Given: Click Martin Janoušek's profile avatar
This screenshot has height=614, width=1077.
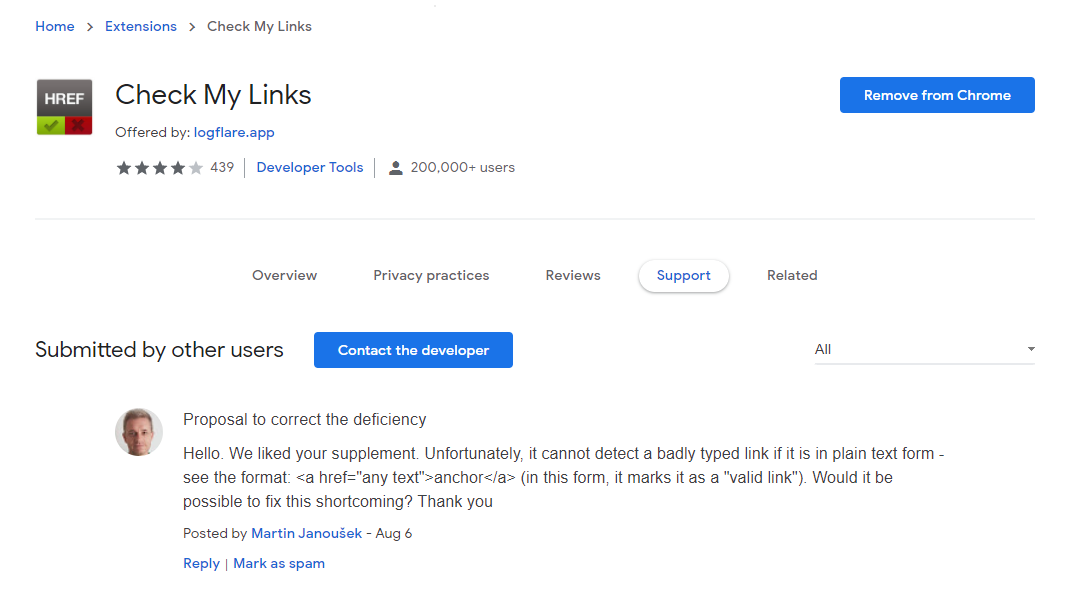Looking at the screenshot, I should pyautogui.click(x=138, y=432).
